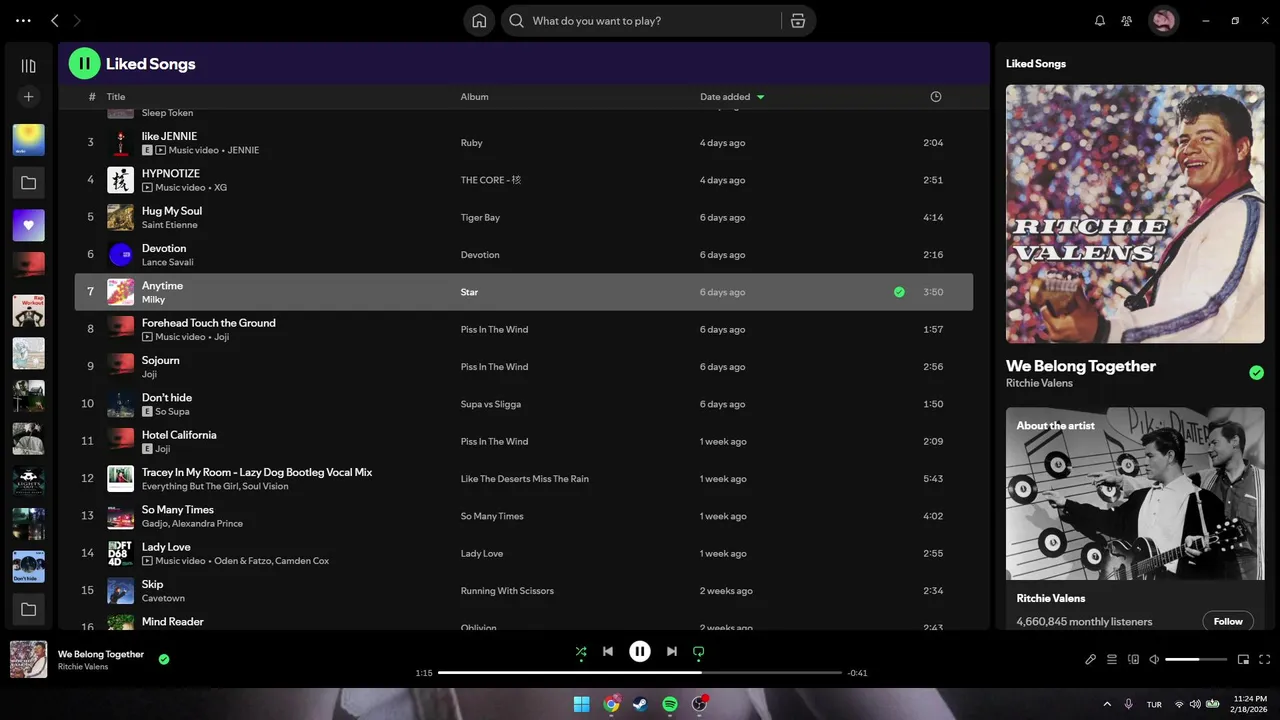Click the Ritchie Valens album cover image
The height and width of the screenshot is (720, 1280).
click(x=1135, y=214)
